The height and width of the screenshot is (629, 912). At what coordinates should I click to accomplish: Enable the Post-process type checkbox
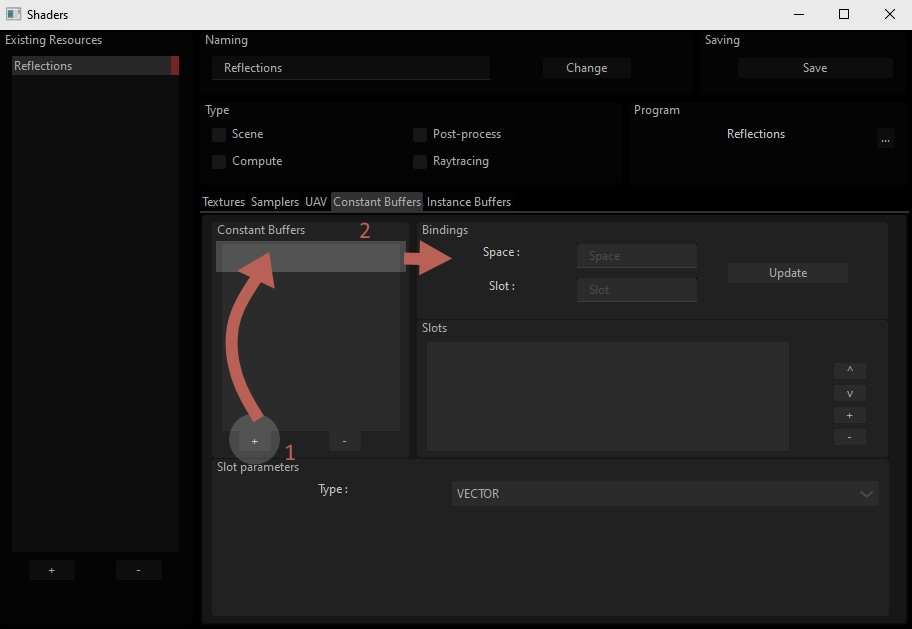(x=420, y=135)
